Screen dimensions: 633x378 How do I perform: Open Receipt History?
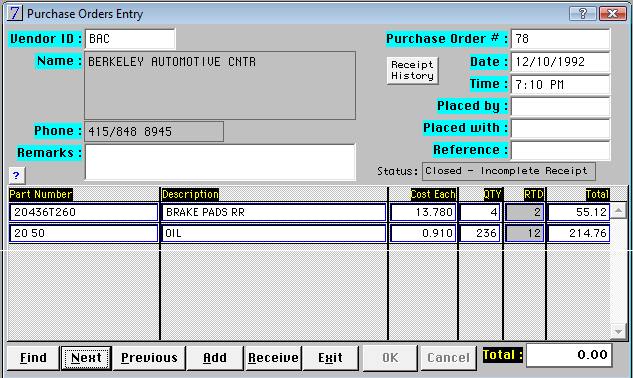(412, 70)
